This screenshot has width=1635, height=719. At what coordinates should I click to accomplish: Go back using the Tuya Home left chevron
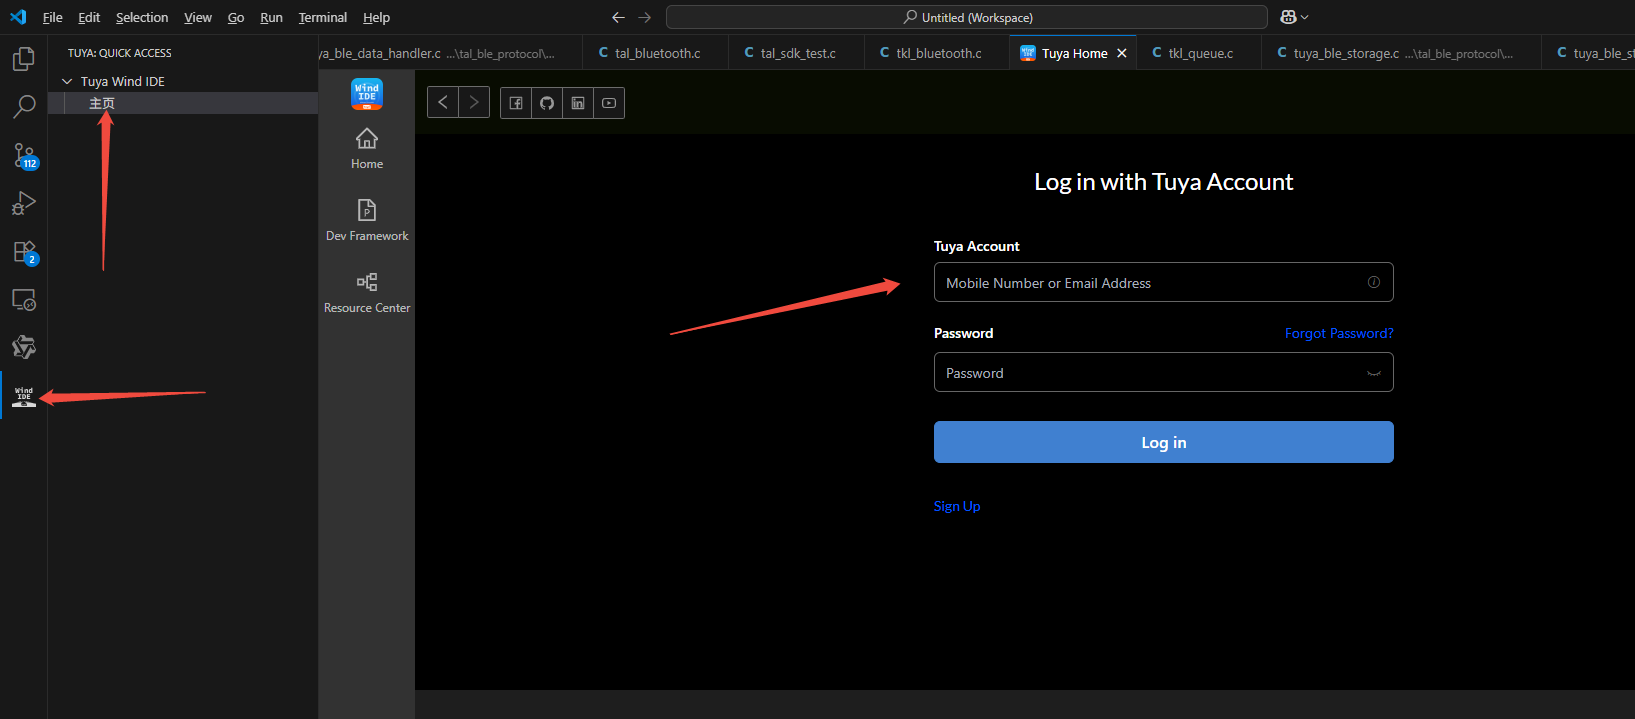pyautogui.click(x=443, y=102)
